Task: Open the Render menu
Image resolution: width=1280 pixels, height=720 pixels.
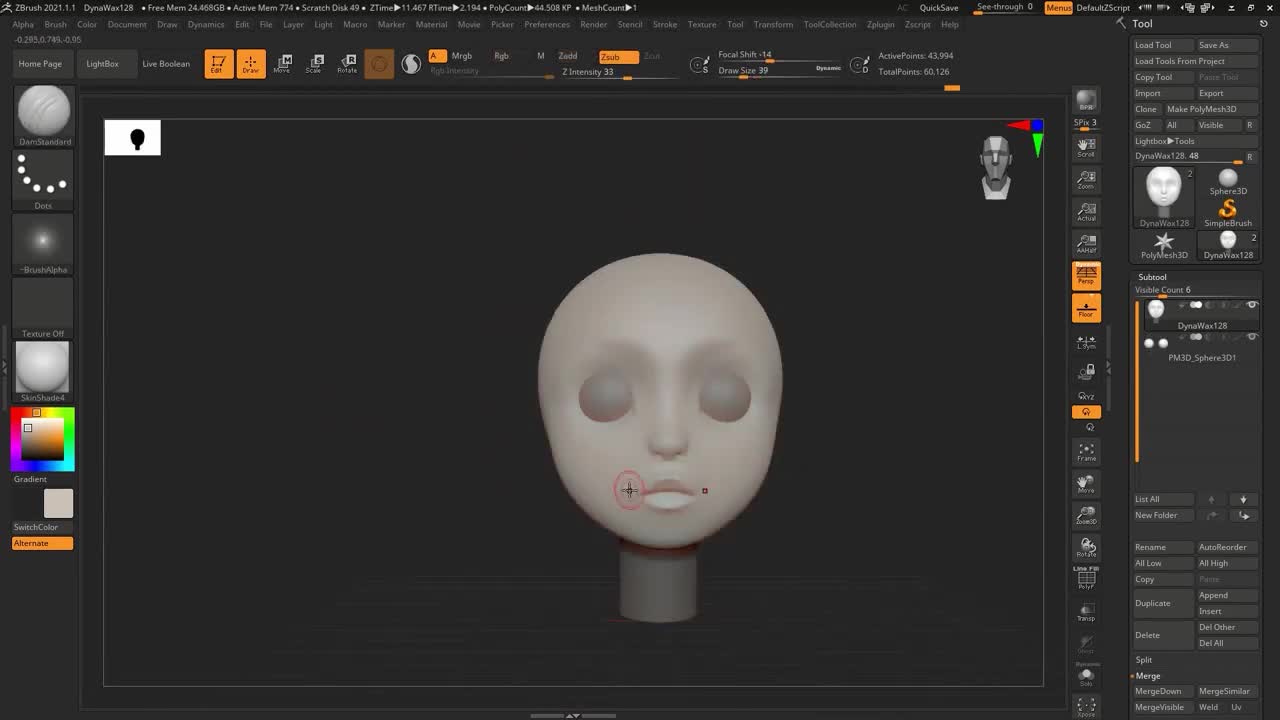Action: (594, 24)
